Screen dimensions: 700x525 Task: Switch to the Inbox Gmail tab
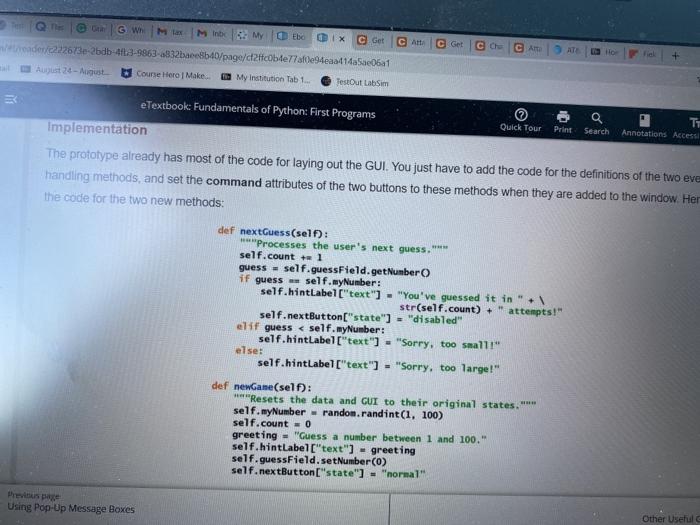(212, 33)
